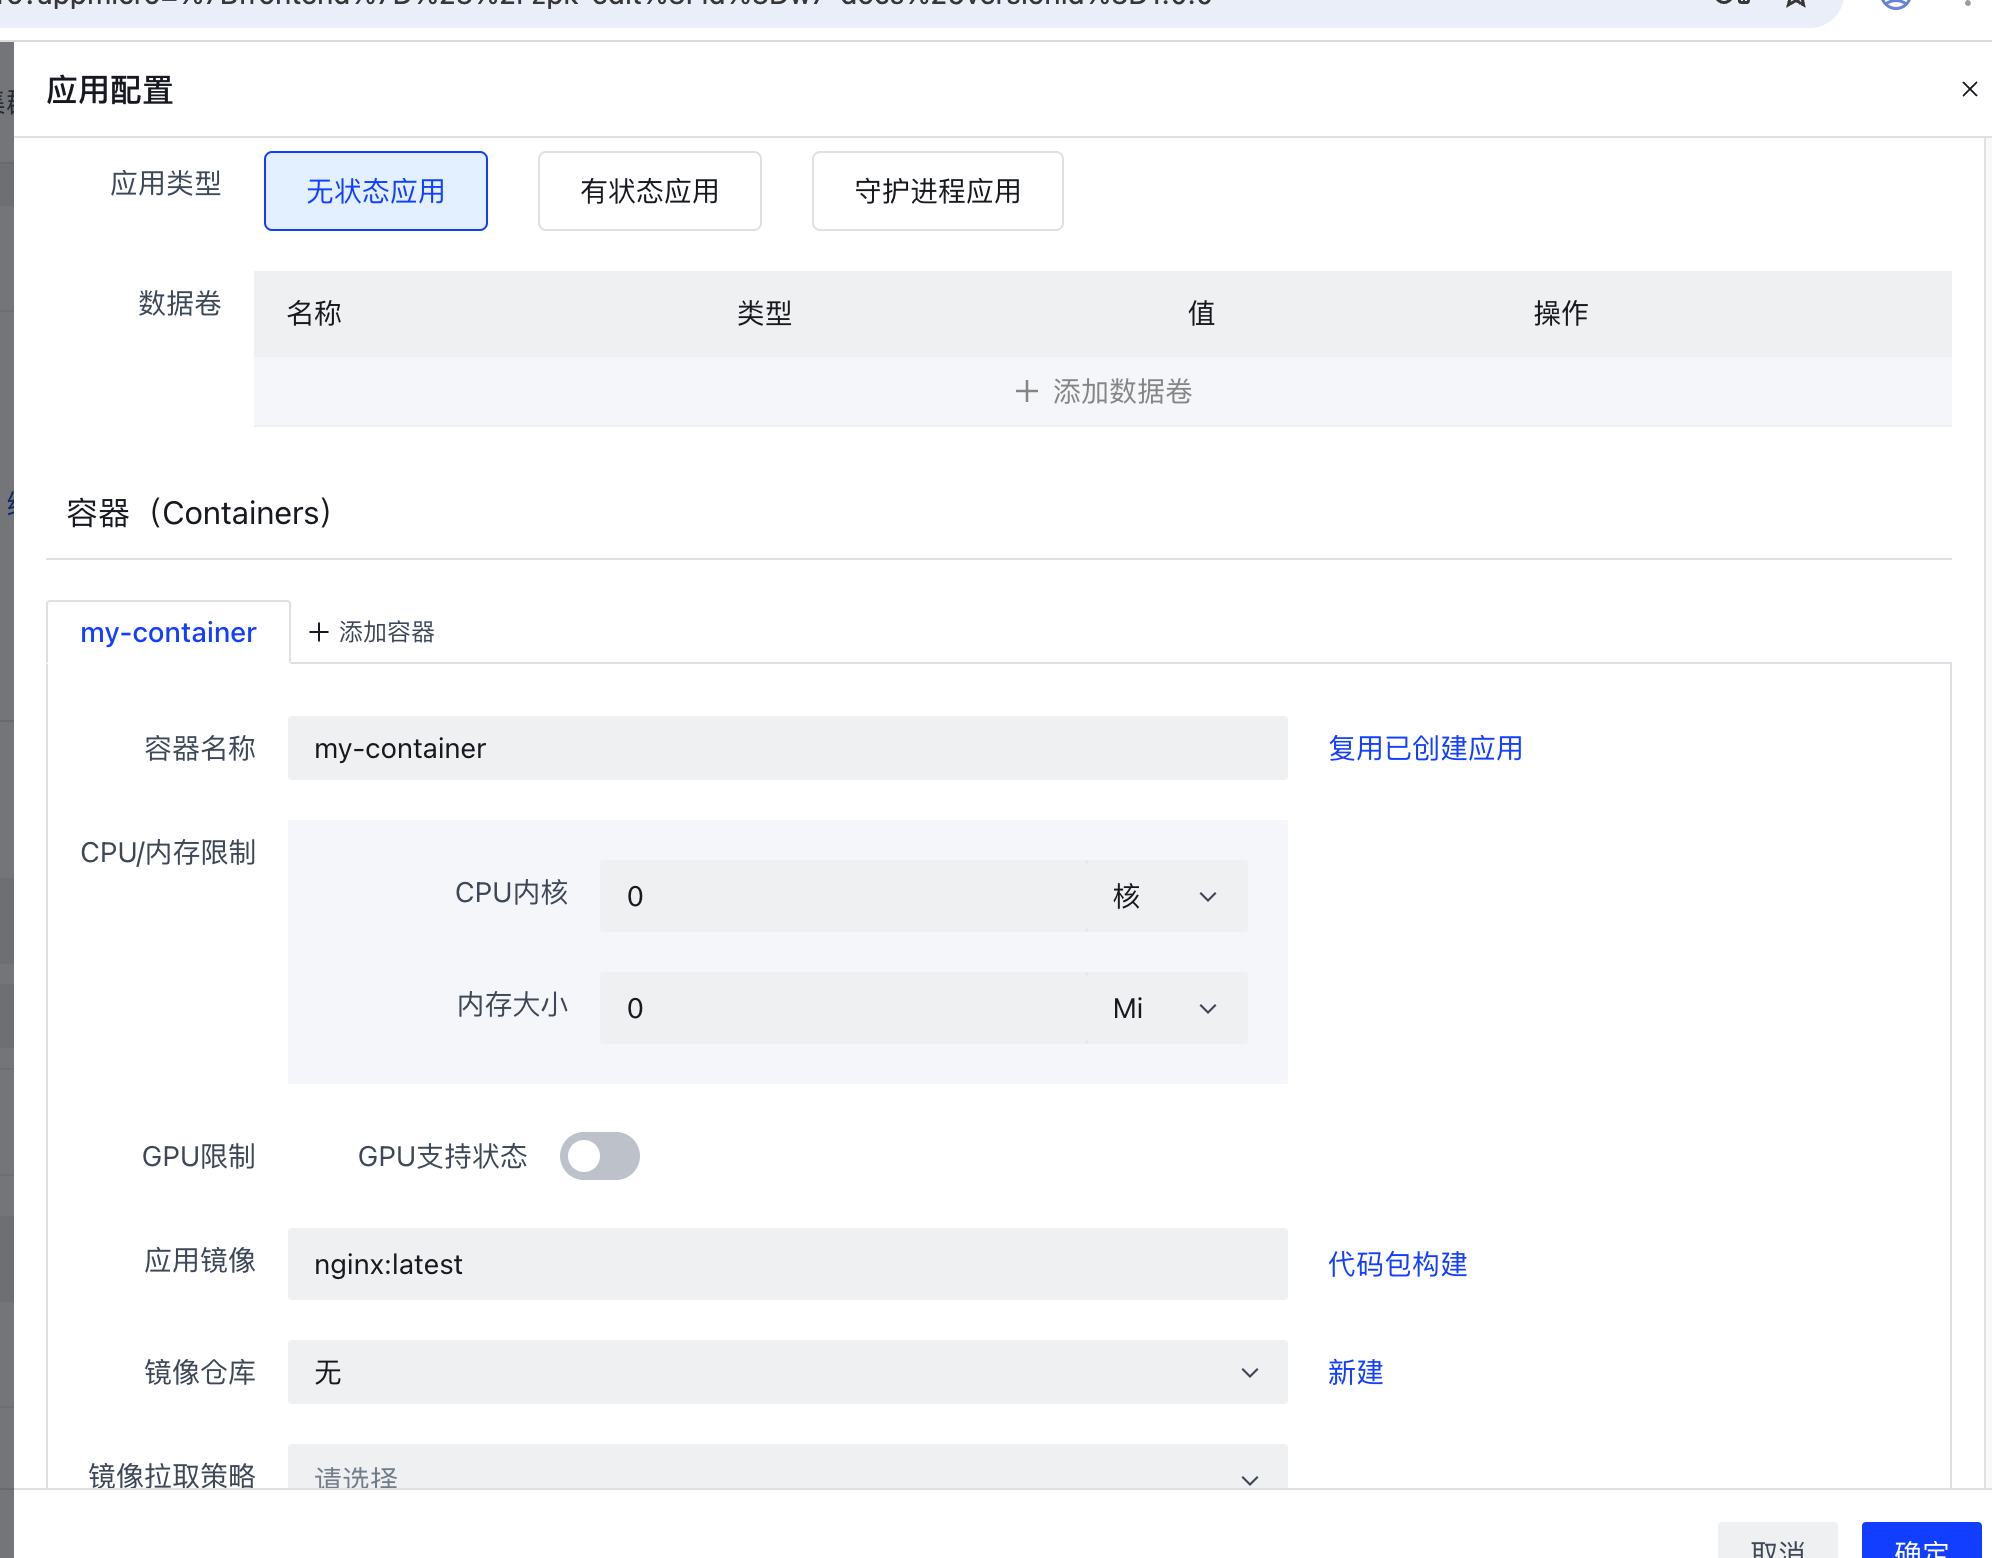1992x1558 pixels.
Task: Click the chevron arrow in the Mi selector
Action: (1208, 1009)
